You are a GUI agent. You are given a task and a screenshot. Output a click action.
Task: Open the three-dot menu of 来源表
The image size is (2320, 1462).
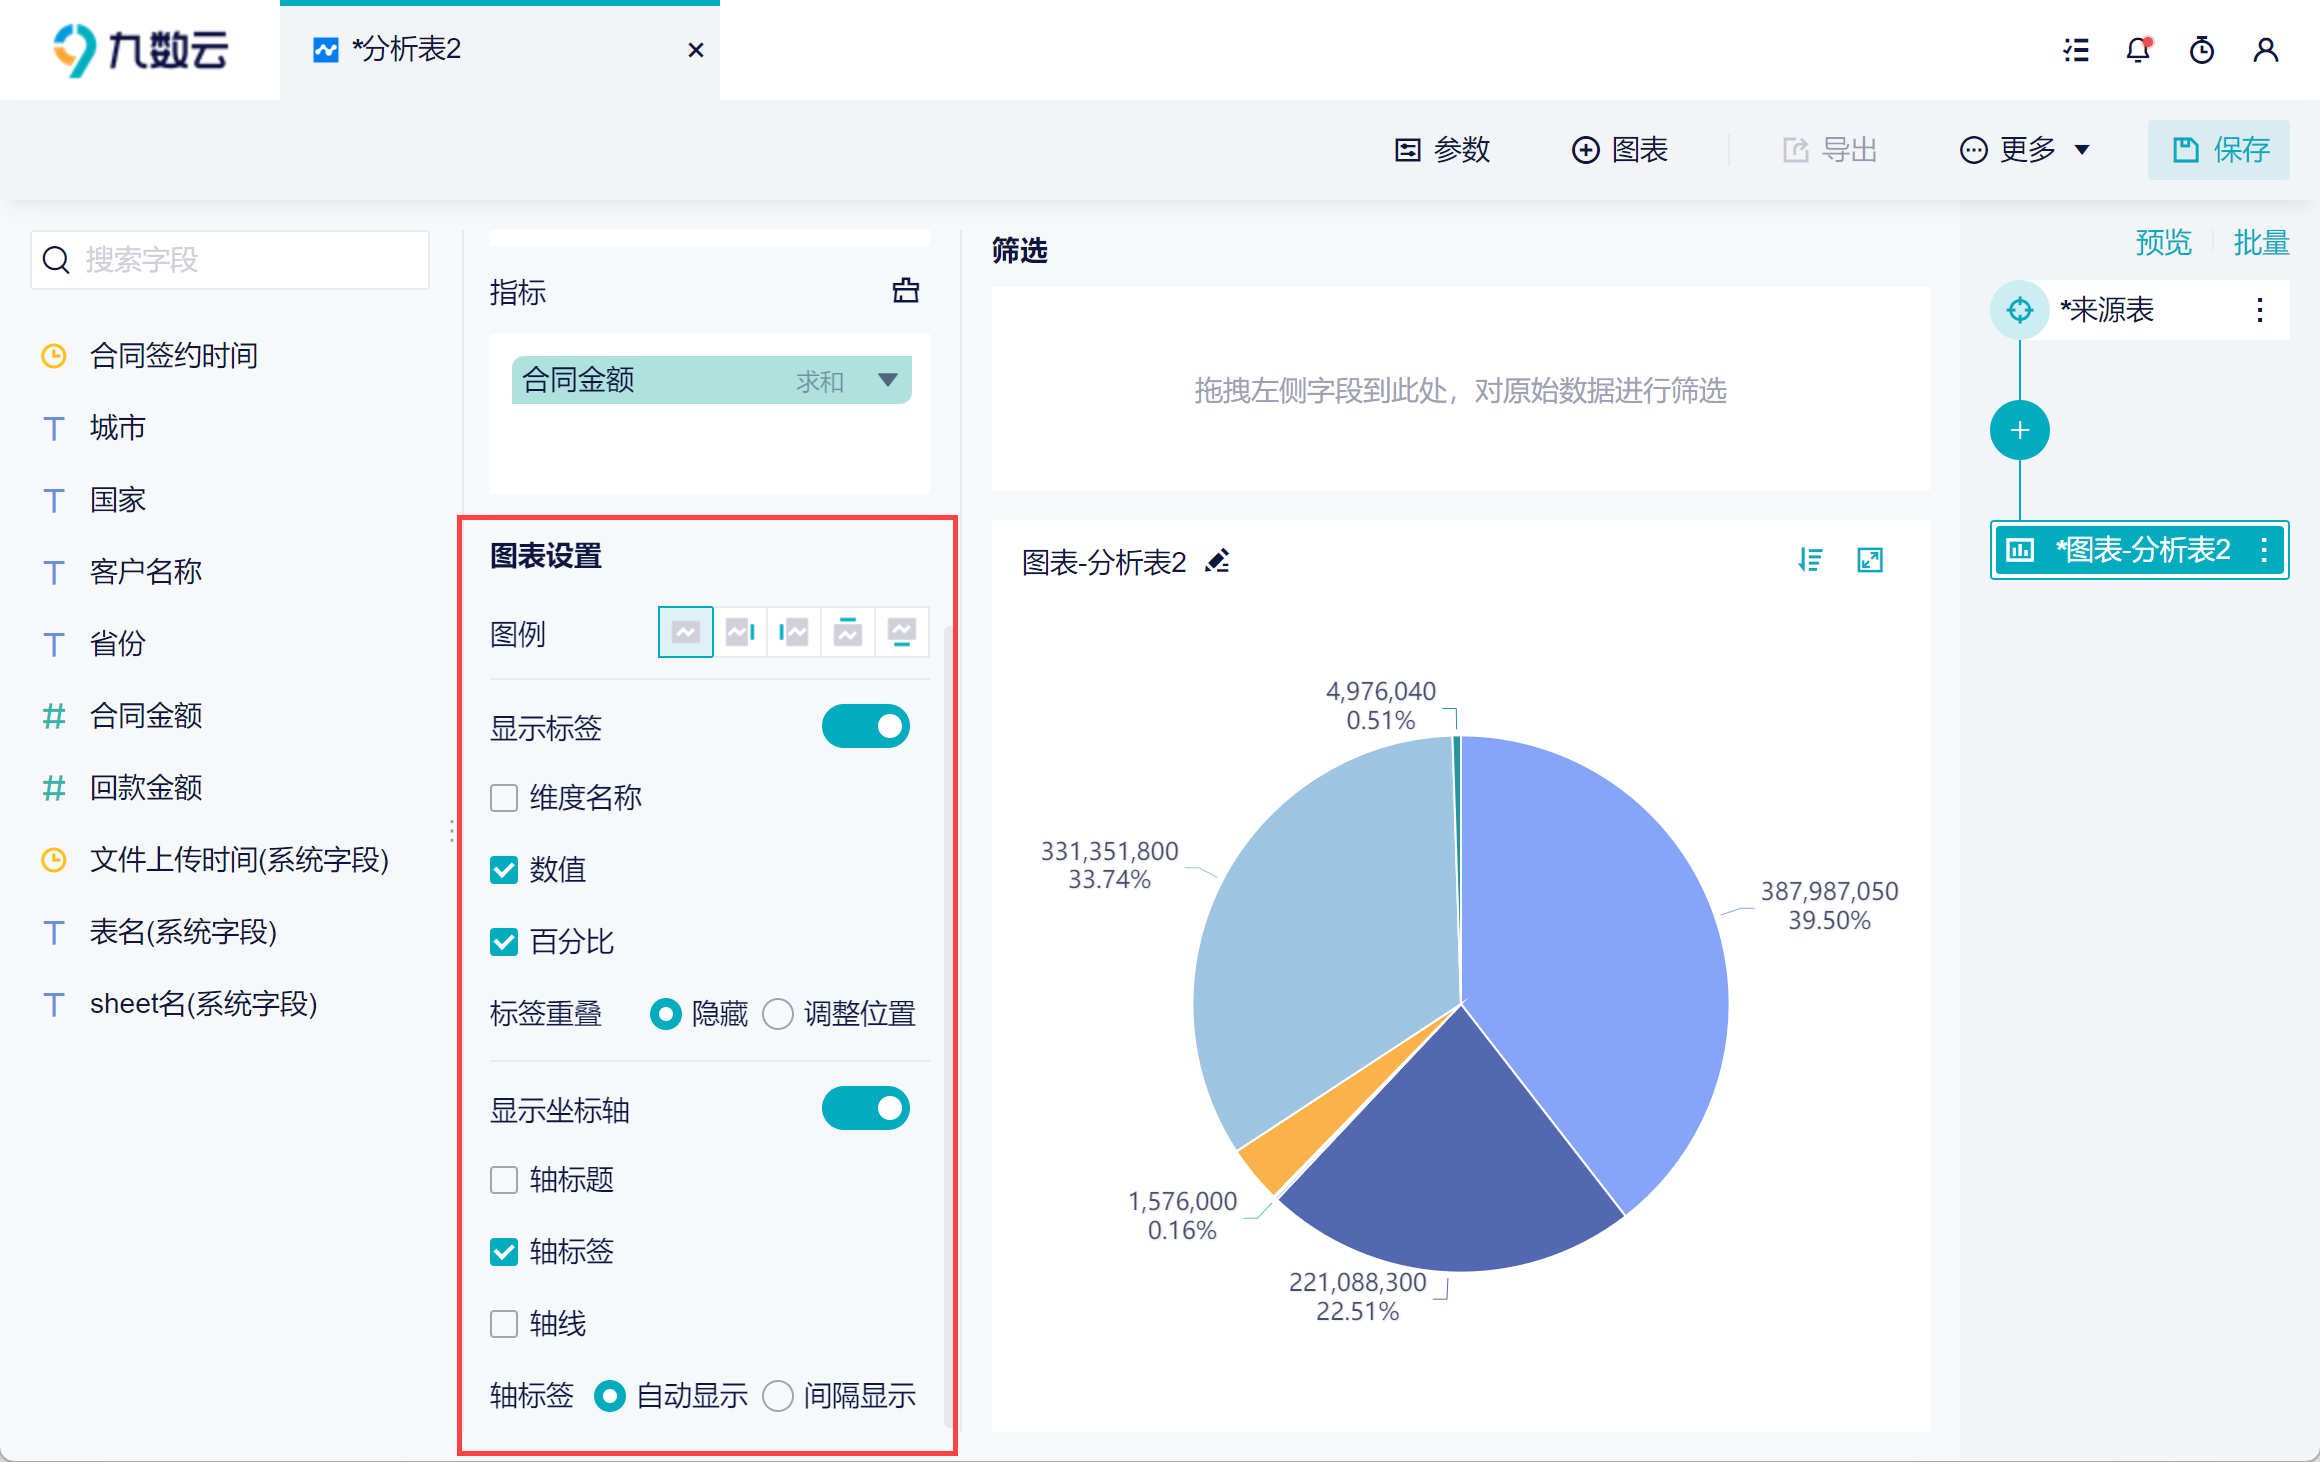(2260, 310)
